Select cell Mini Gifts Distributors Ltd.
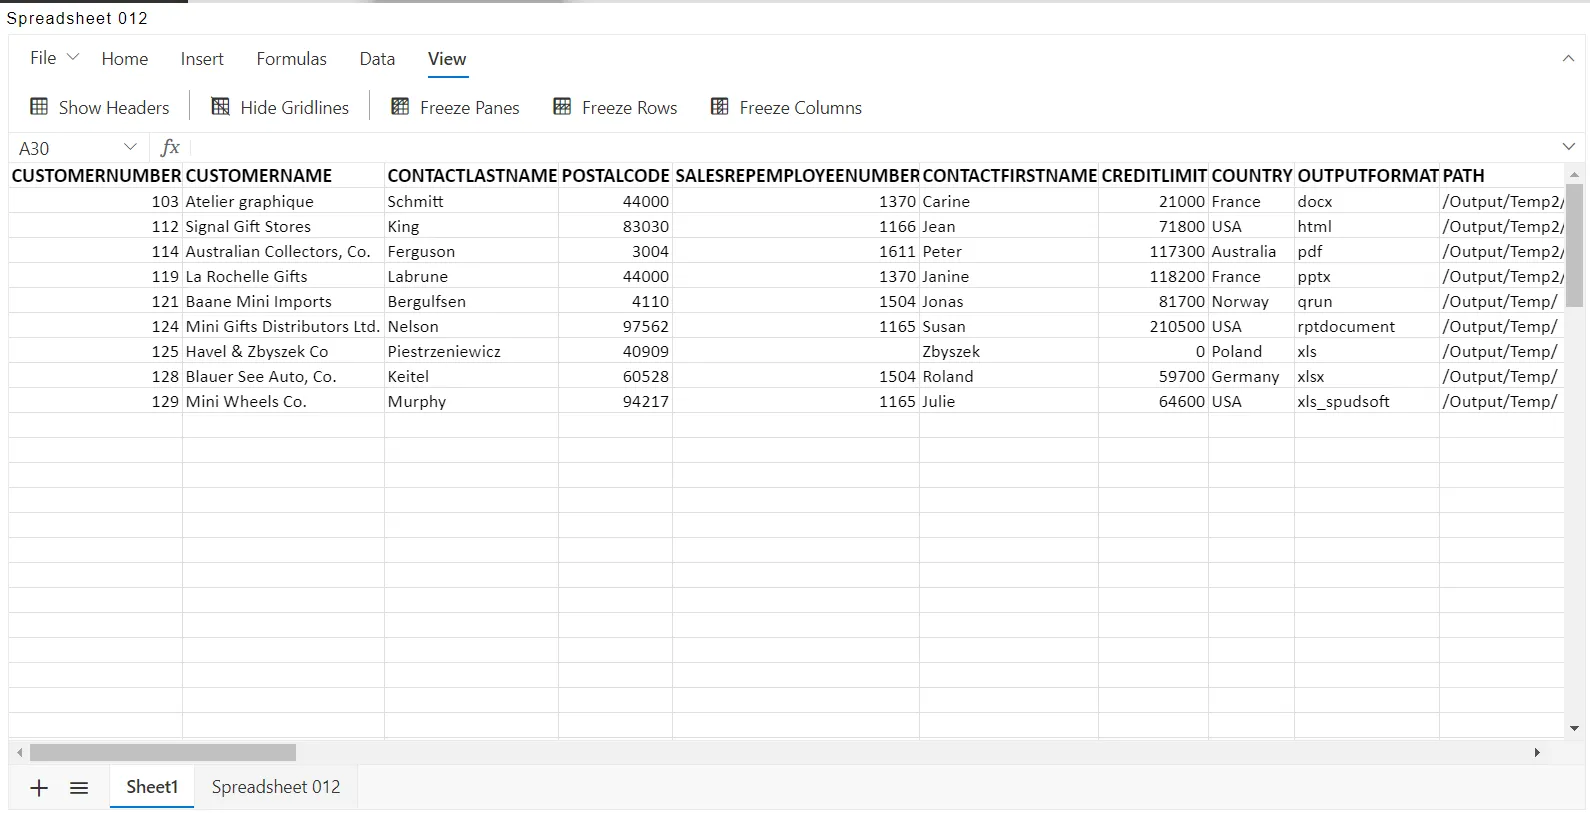 coord(284,326)
